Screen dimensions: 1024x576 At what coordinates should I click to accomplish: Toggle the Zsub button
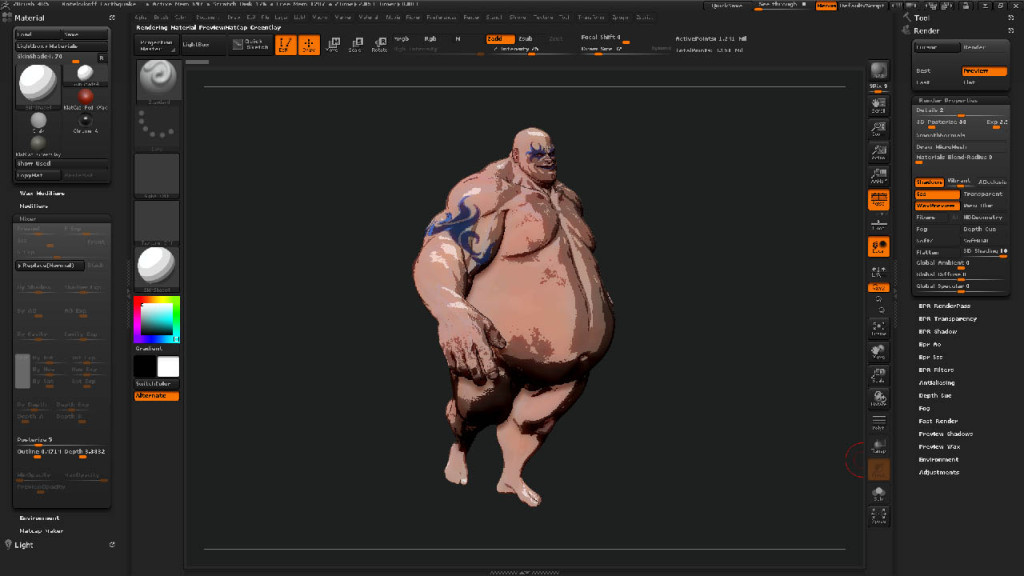pyautogui.click(x=526, y=39)
